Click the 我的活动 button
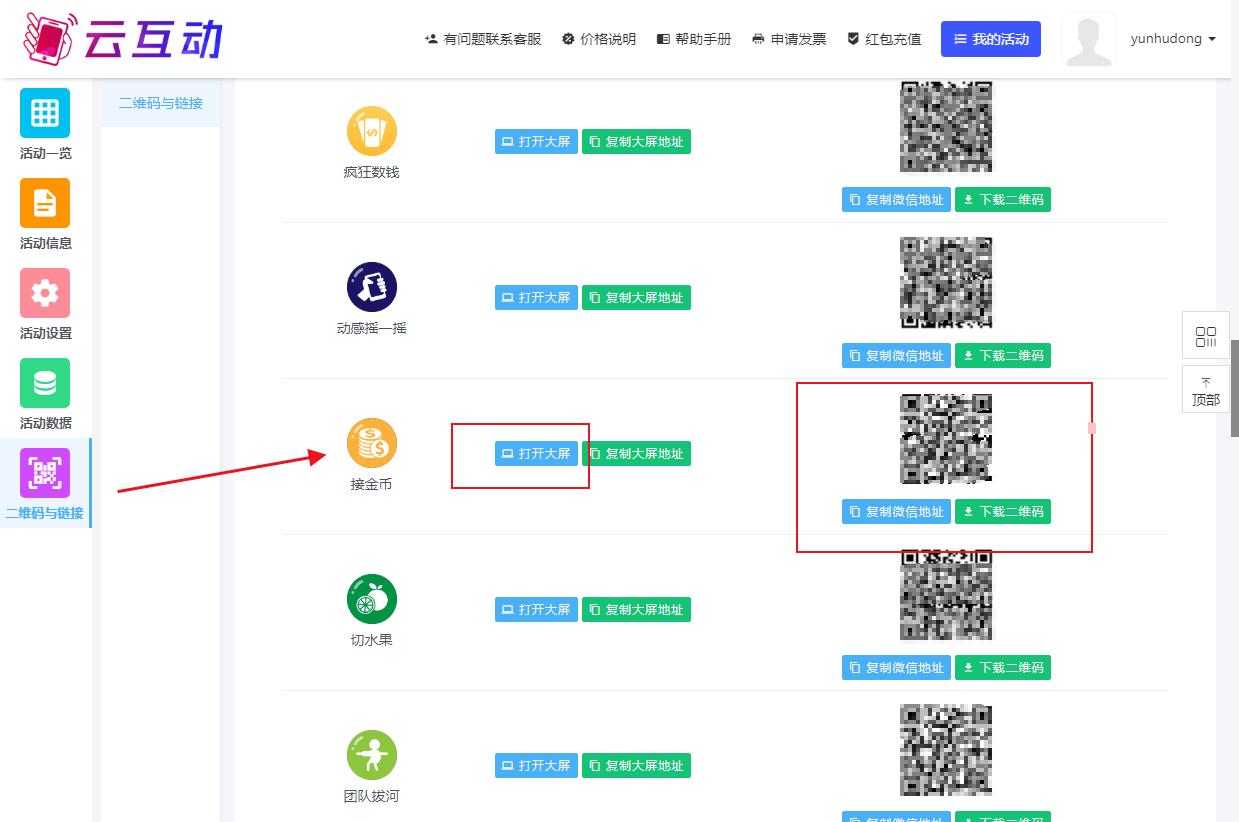Viewport: 1239px width, 822px height. (991, 39)
